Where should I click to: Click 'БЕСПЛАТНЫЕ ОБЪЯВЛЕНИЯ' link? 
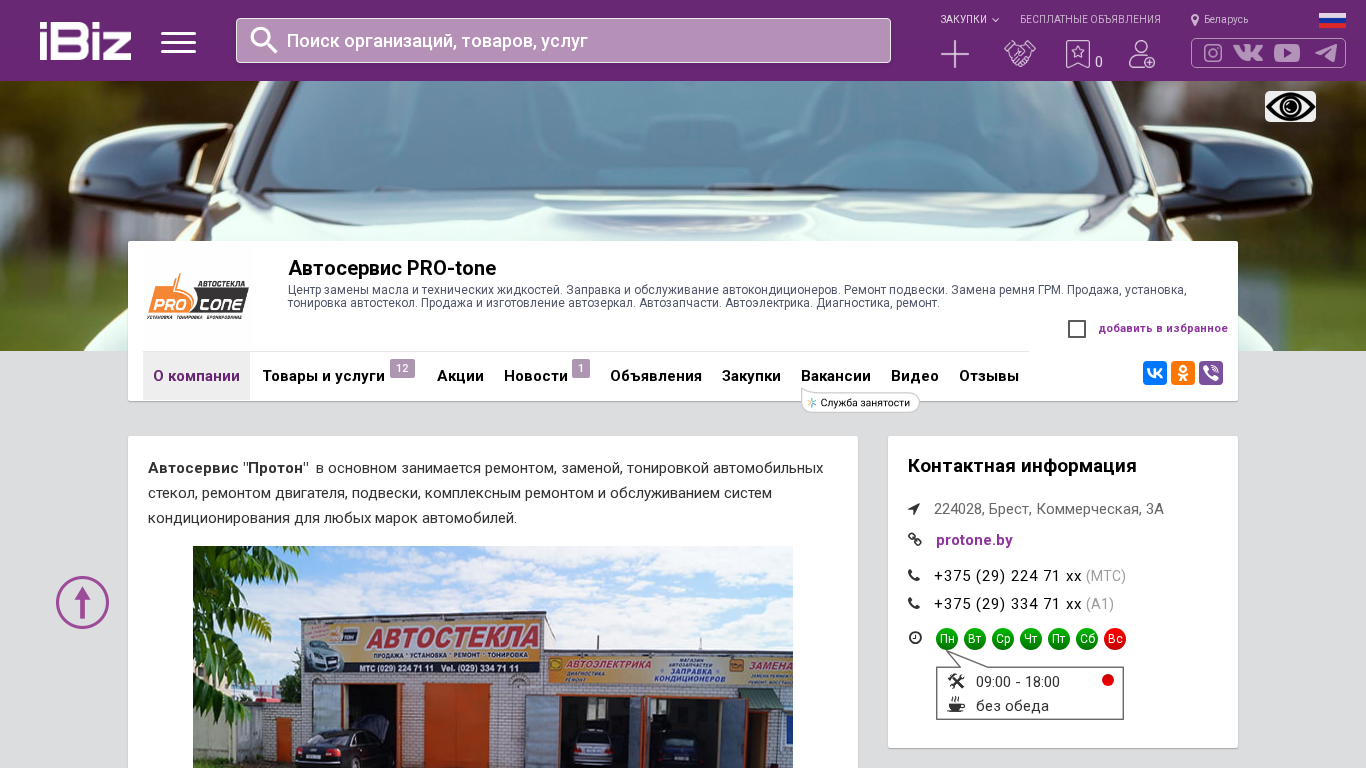tap(1090, 20)
